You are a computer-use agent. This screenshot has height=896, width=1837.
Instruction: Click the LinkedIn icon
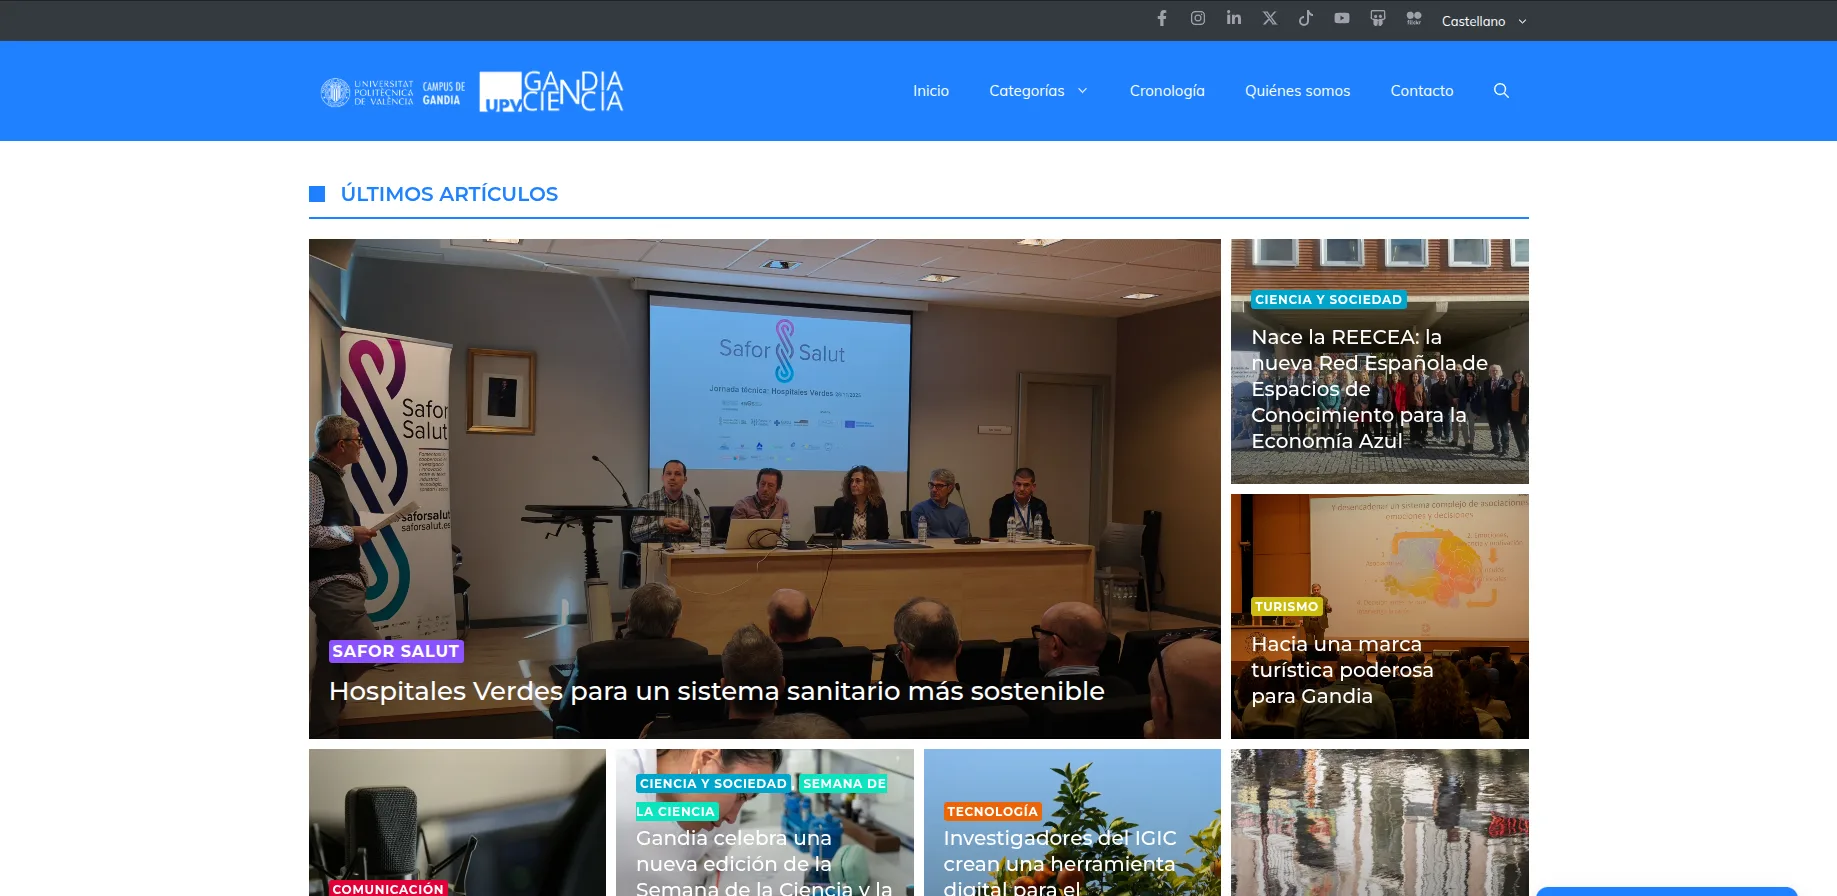coord(1234,18)
